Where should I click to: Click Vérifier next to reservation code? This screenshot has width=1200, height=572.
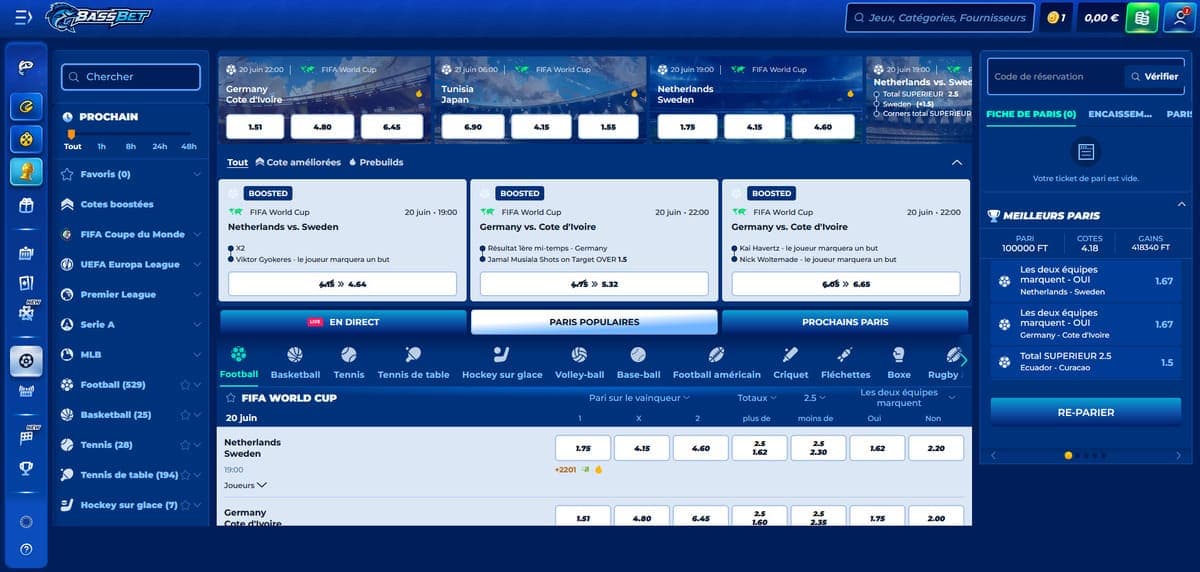tap(1154, 76)
